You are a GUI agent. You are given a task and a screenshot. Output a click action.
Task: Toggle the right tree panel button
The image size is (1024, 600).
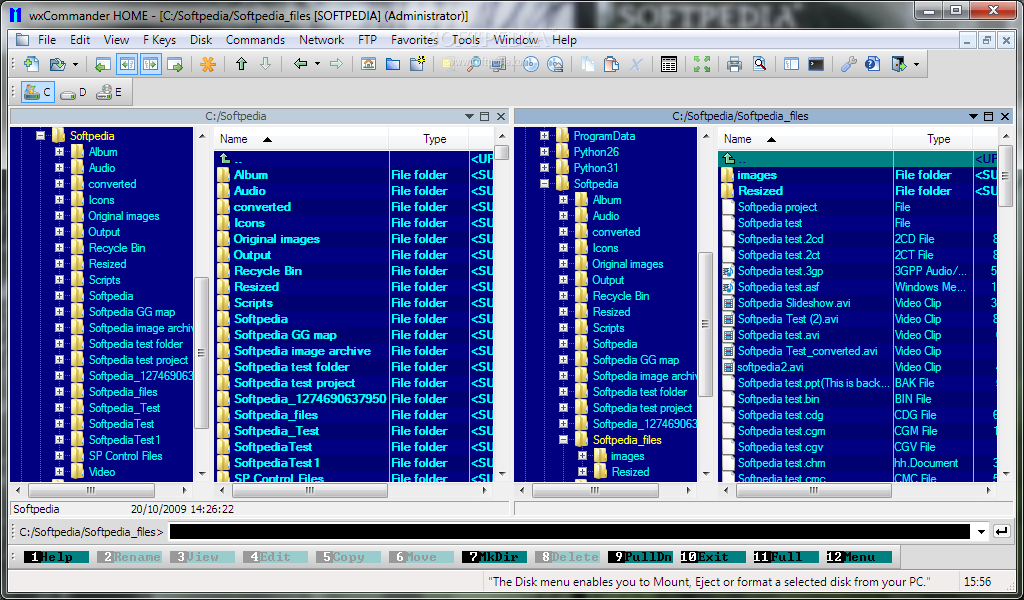coord(151,64)
